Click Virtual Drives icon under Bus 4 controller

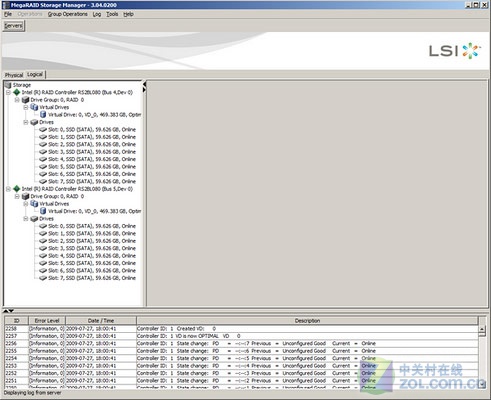[x=34, y=107]
